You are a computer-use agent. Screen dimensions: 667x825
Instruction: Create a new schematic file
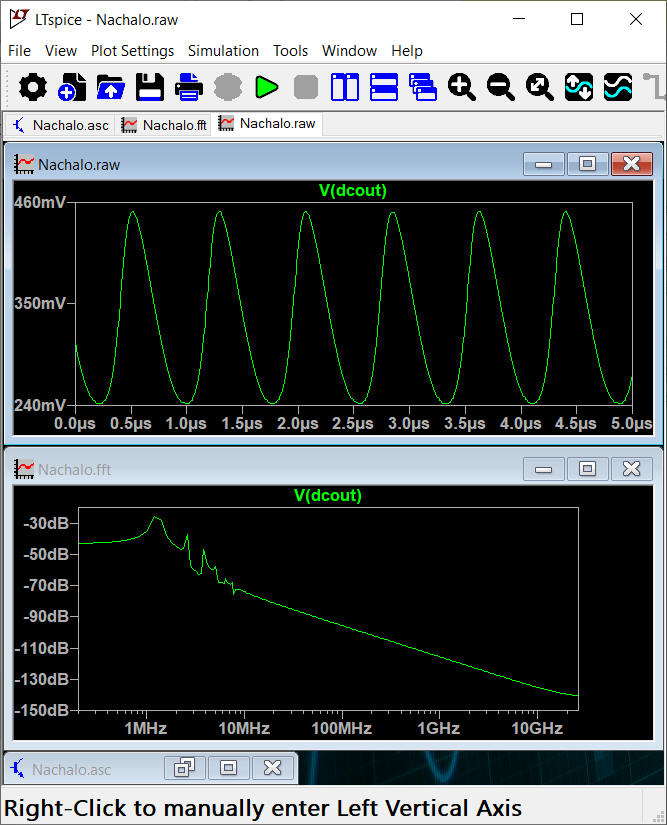point(72,87)
